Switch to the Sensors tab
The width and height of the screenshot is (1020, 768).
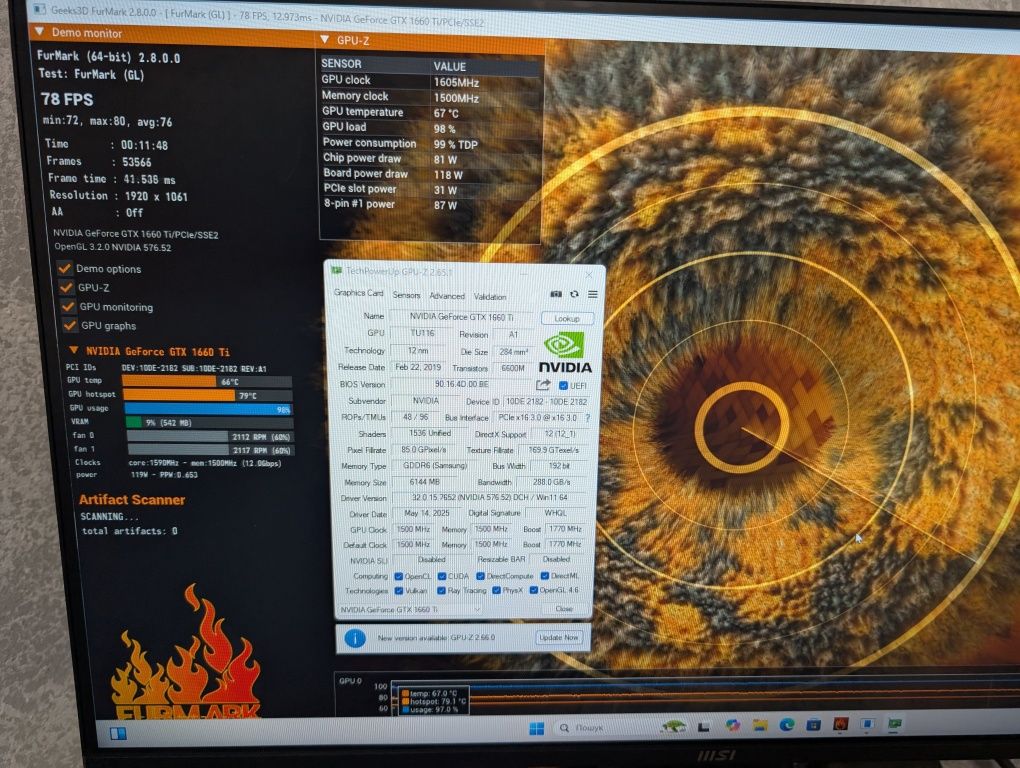tap(407, 295)
